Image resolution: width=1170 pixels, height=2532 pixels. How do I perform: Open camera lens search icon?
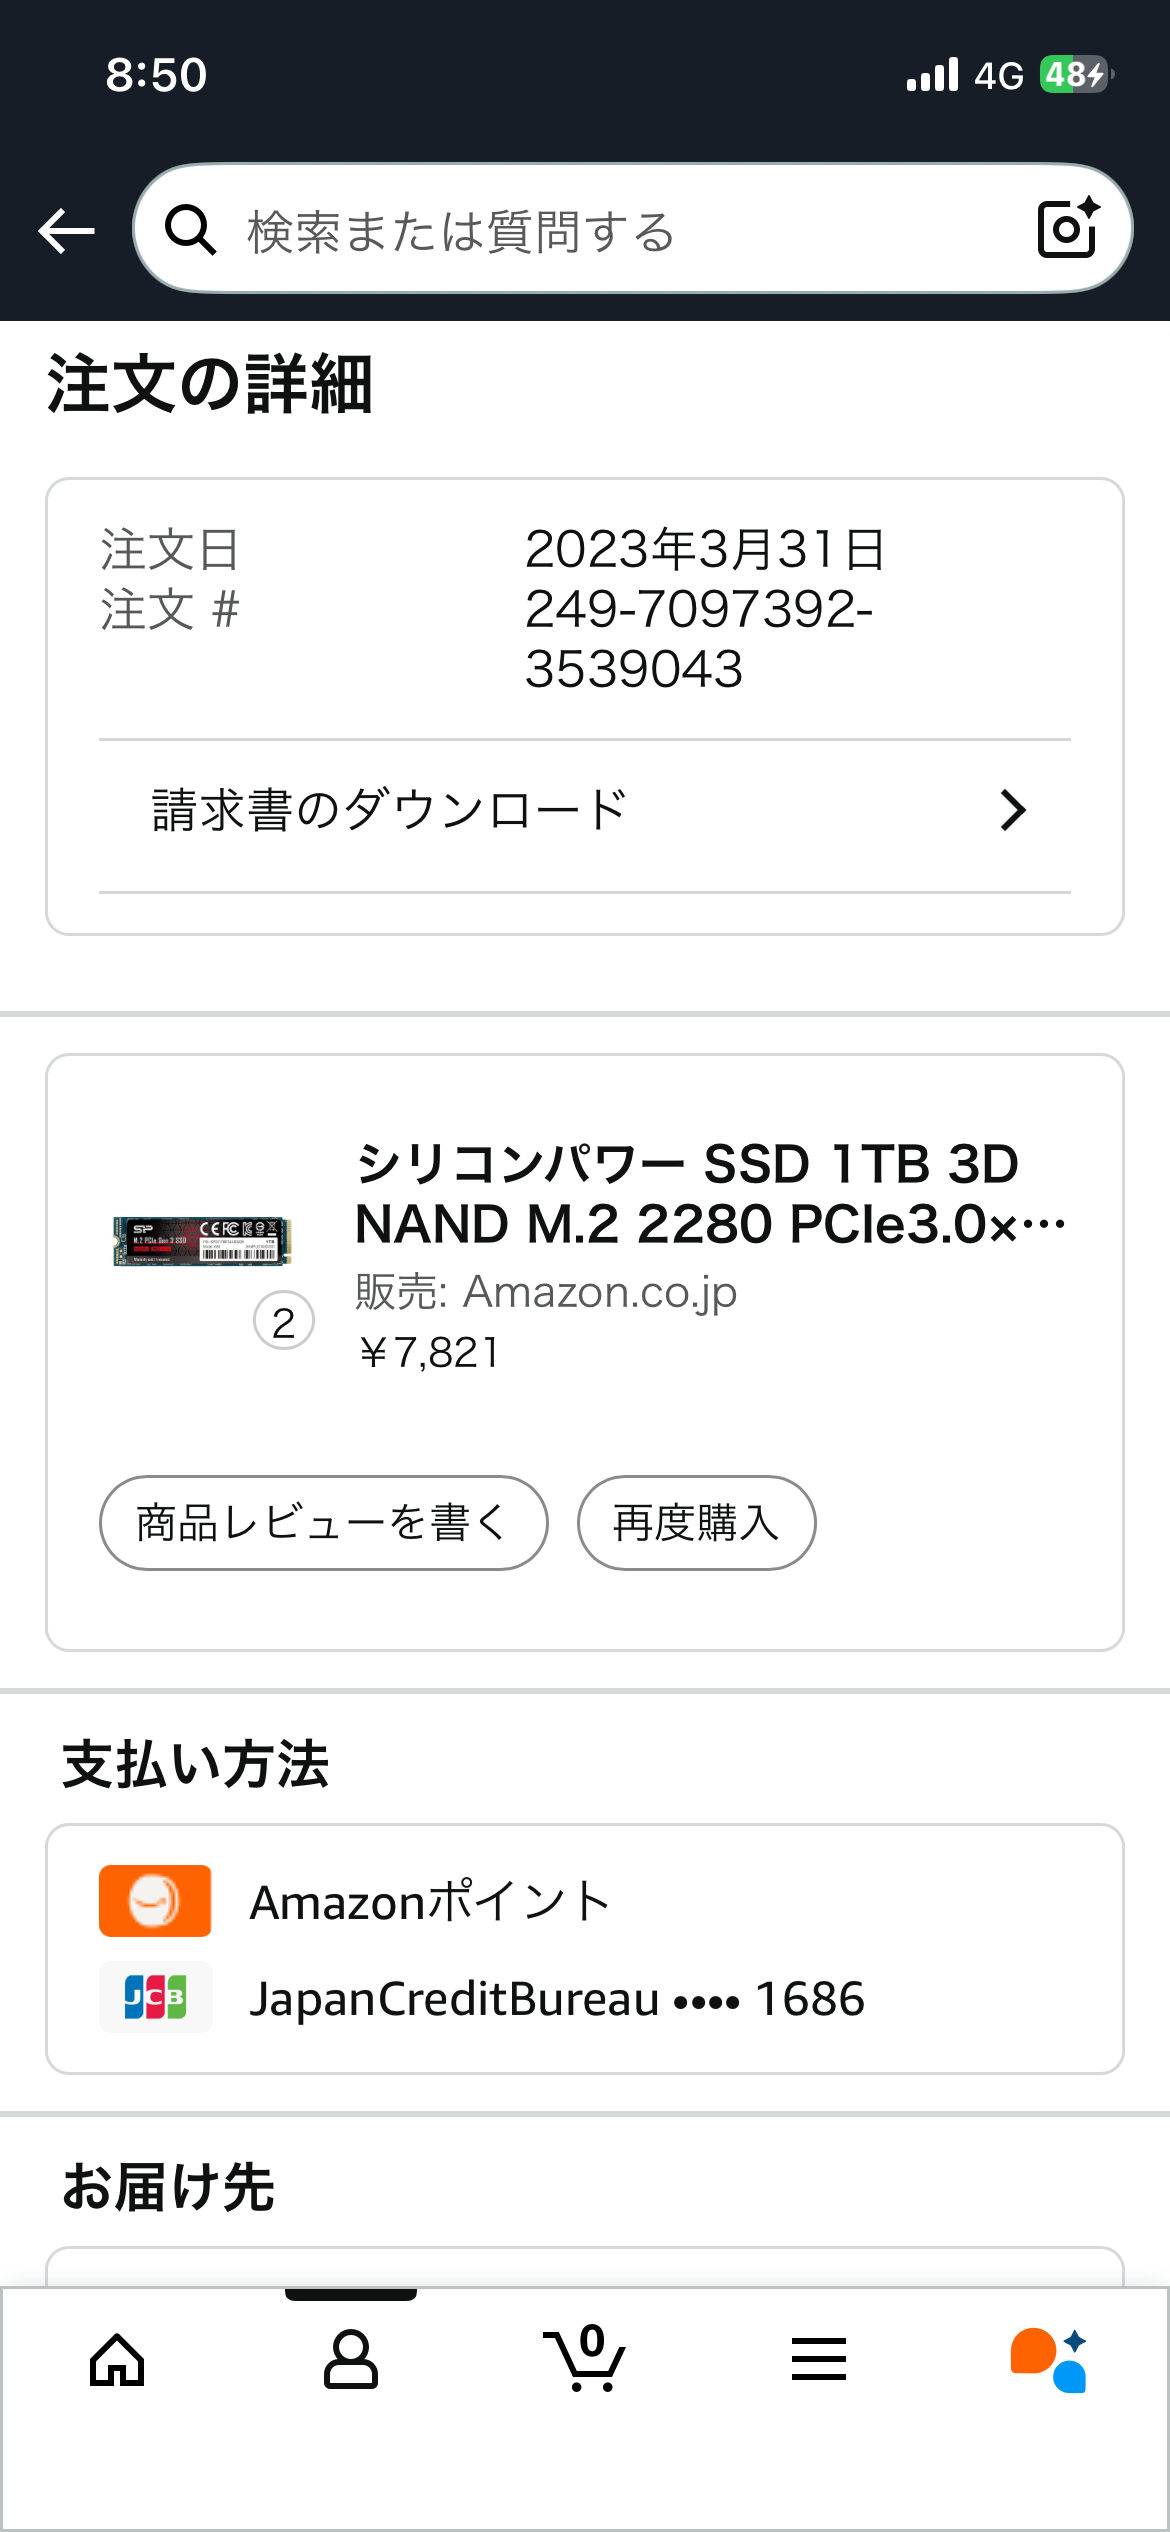1068,229
